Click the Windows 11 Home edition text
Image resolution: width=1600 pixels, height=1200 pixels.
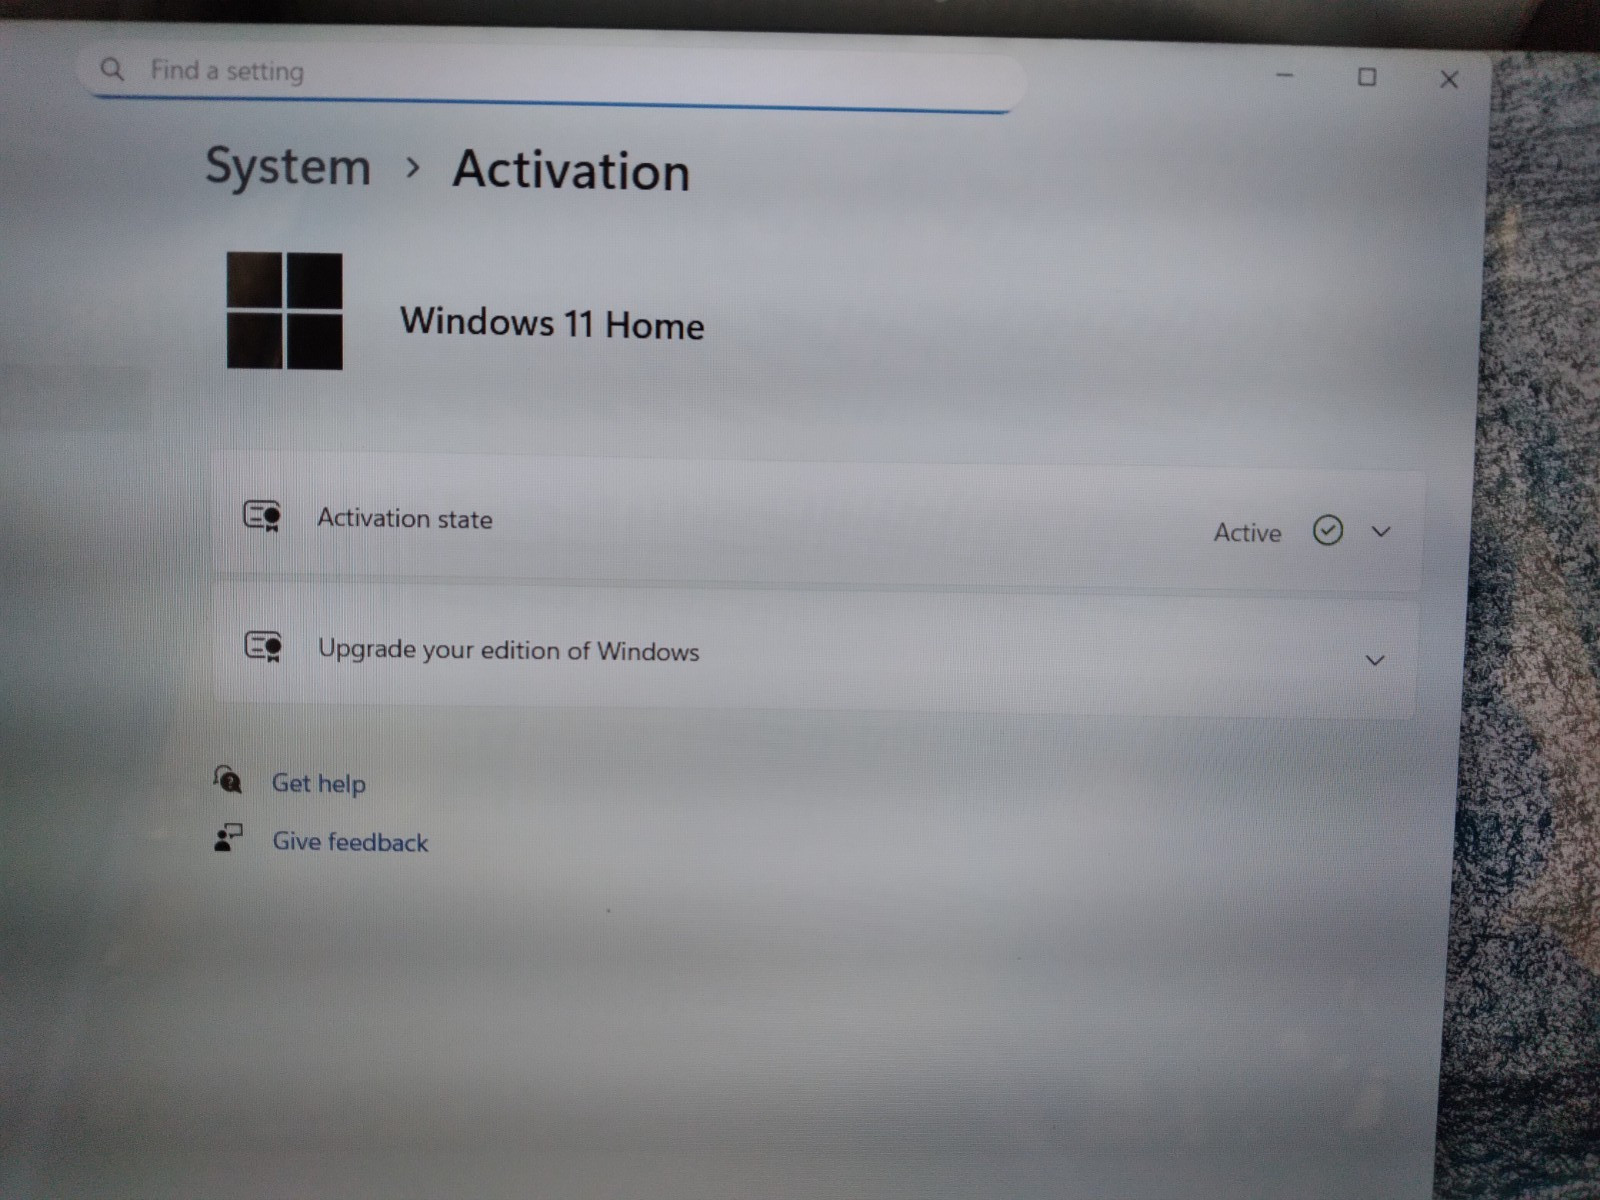tap(552, 323)
